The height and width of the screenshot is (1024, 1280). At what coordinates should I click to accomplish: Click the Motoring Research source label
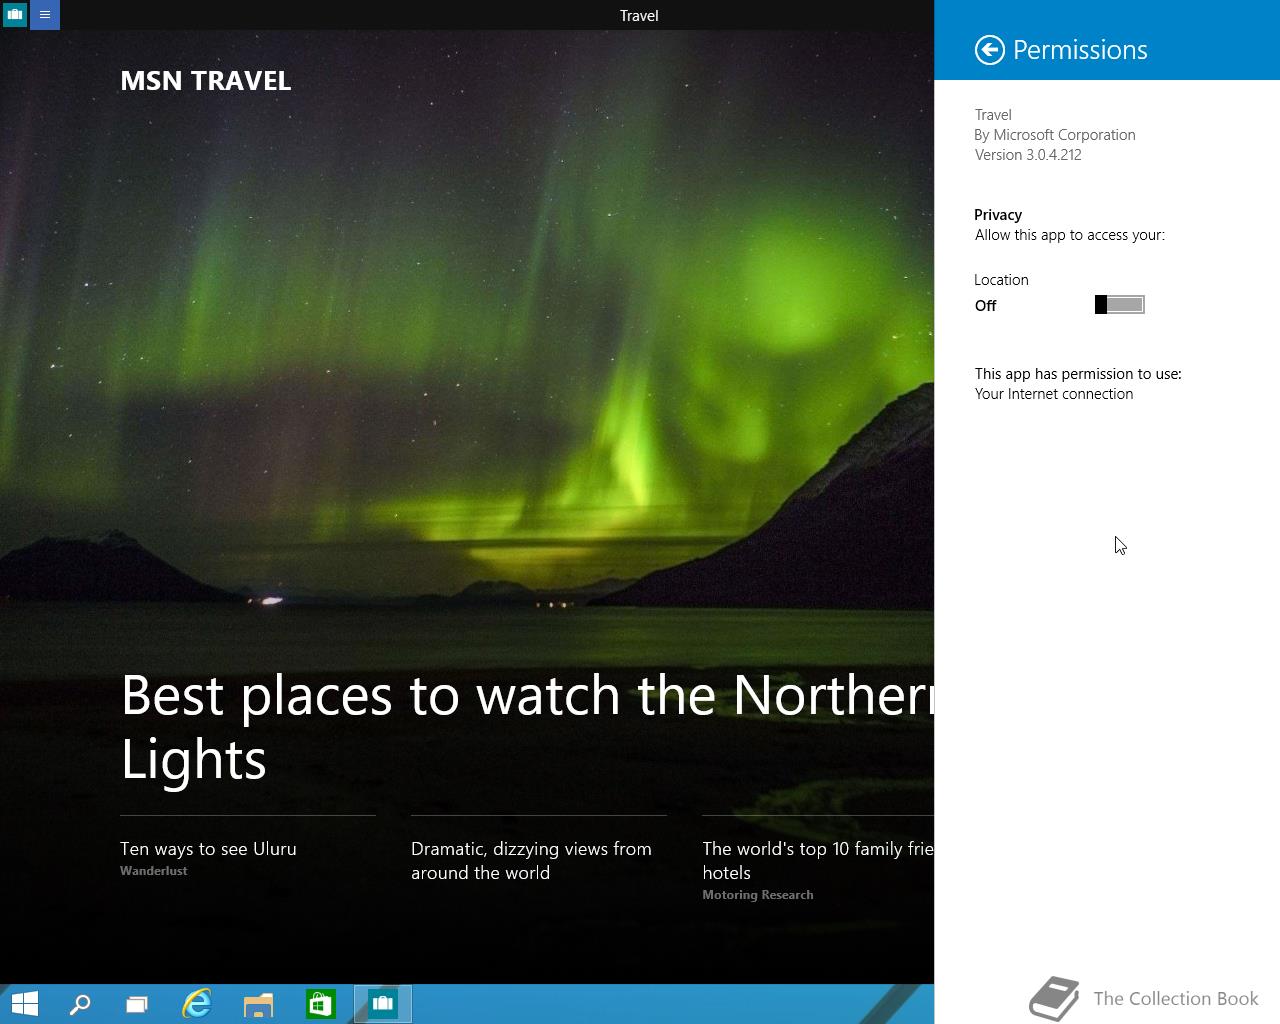[758, 895]
